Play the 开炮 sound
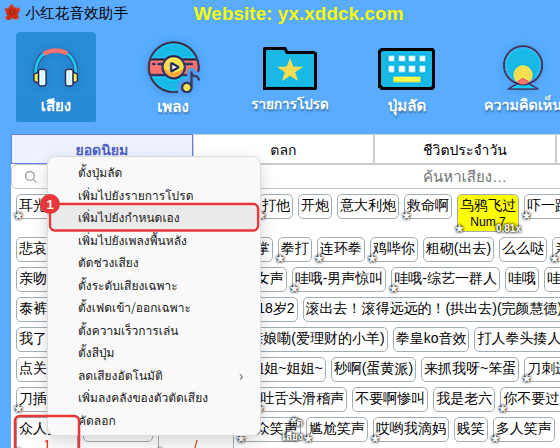Viewport: 560px width, 448px height. [x=315, y=206]
